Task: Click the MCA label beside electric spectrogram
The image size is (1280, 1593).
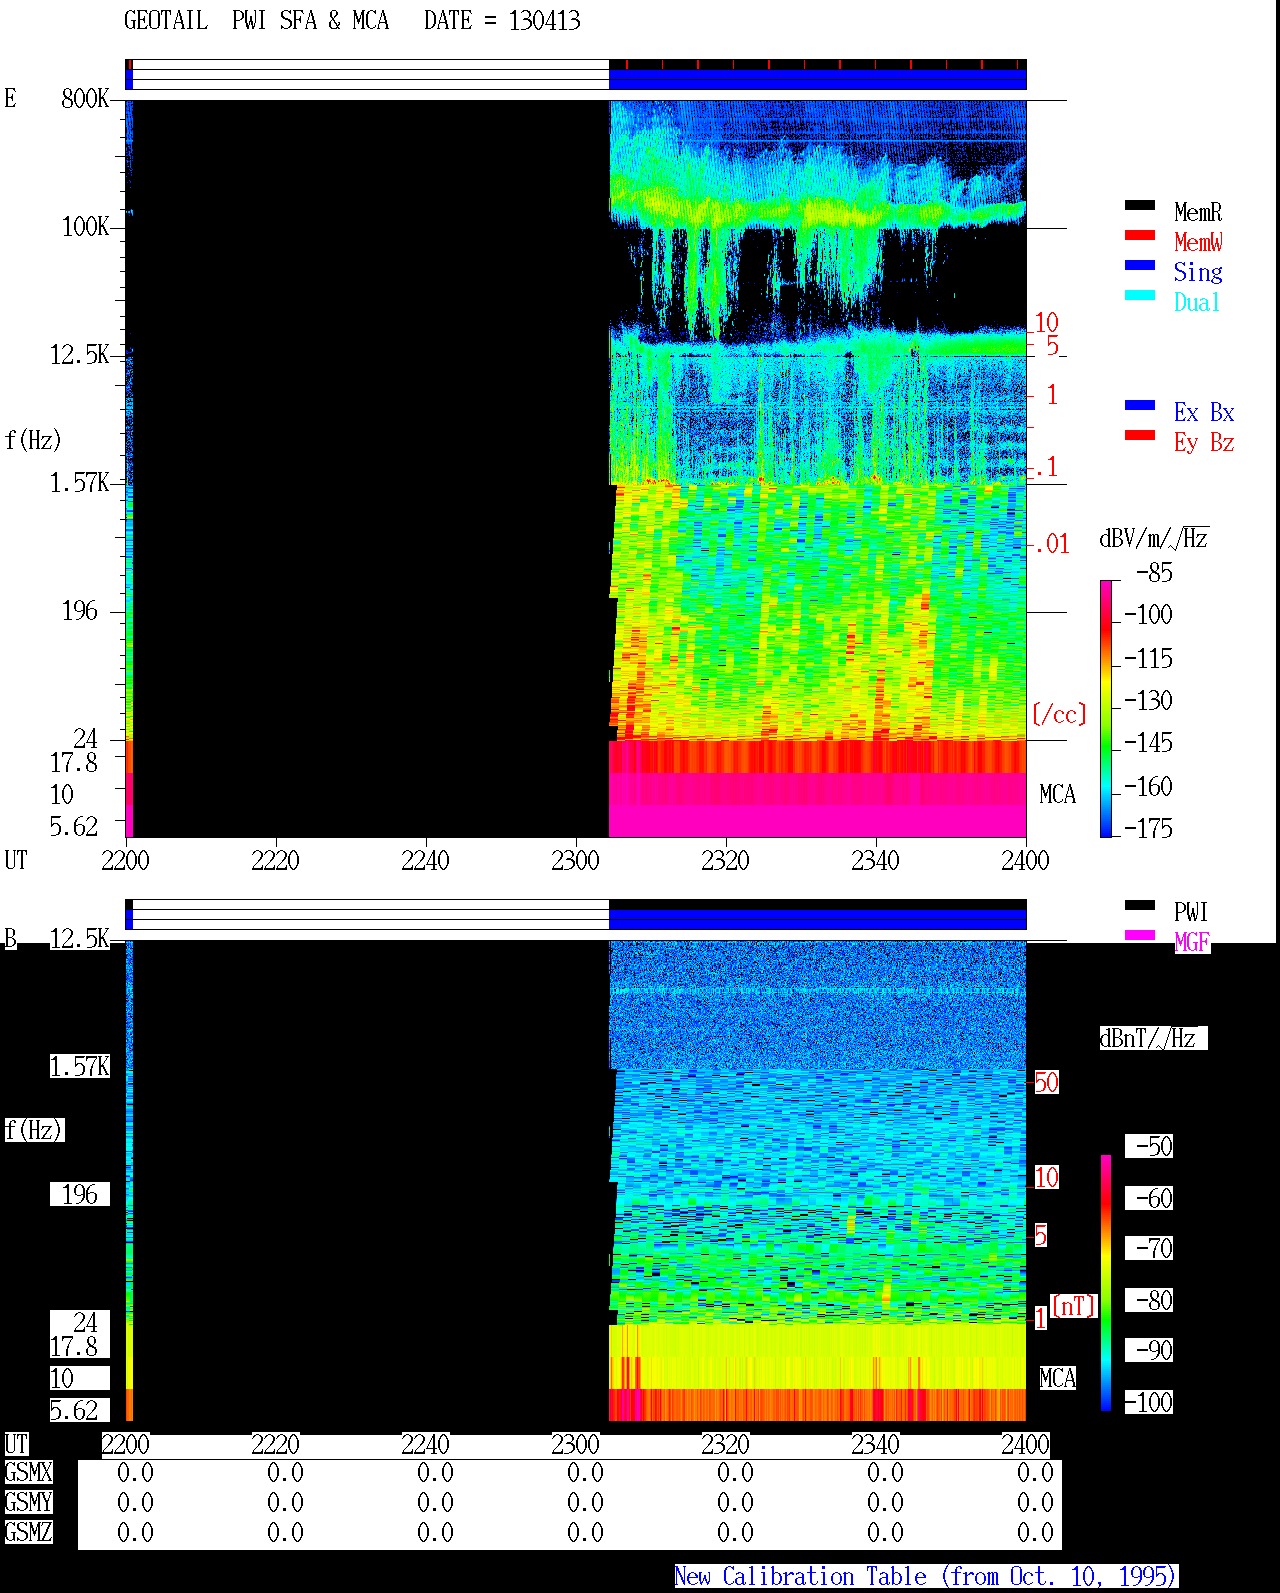Action: click(x=1057, y=795)
